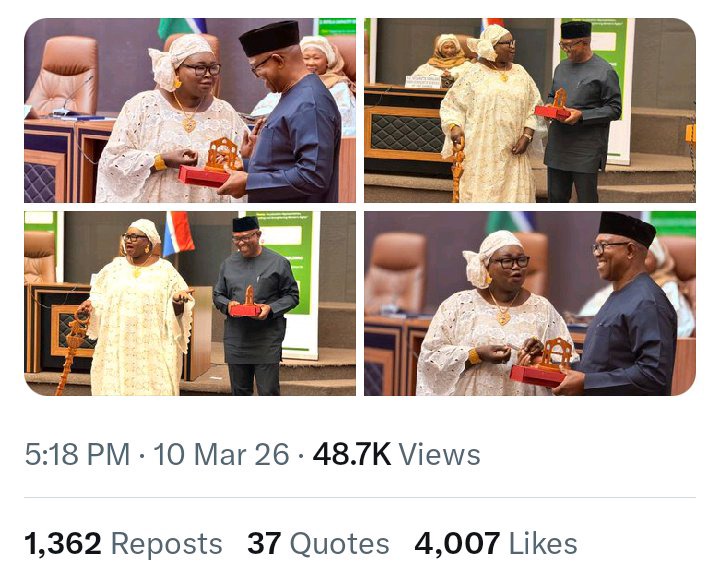Screen dimensions: 720x584
Task: Open the Reposts list
Action: pyautogui.click(x=166, y=544)
